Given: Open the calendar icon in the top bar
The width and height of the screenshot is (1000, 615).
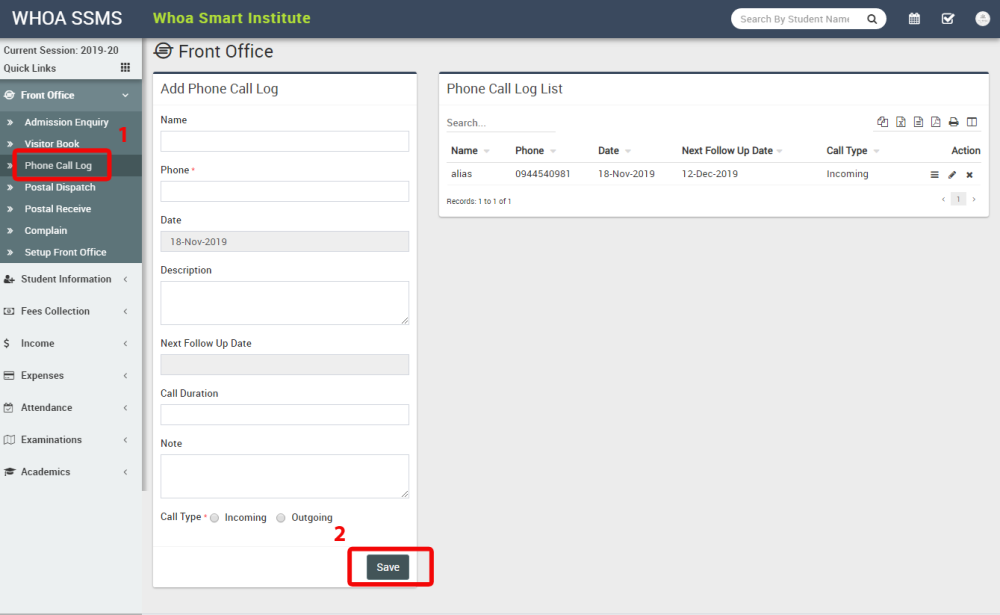Looking at the screenshot, I should point(913,18).
